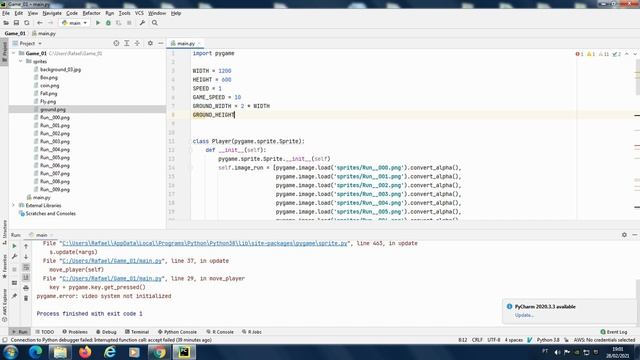Select coin.png in the project tree
This screenshot has height=360, width=640.
pos(49,85)
